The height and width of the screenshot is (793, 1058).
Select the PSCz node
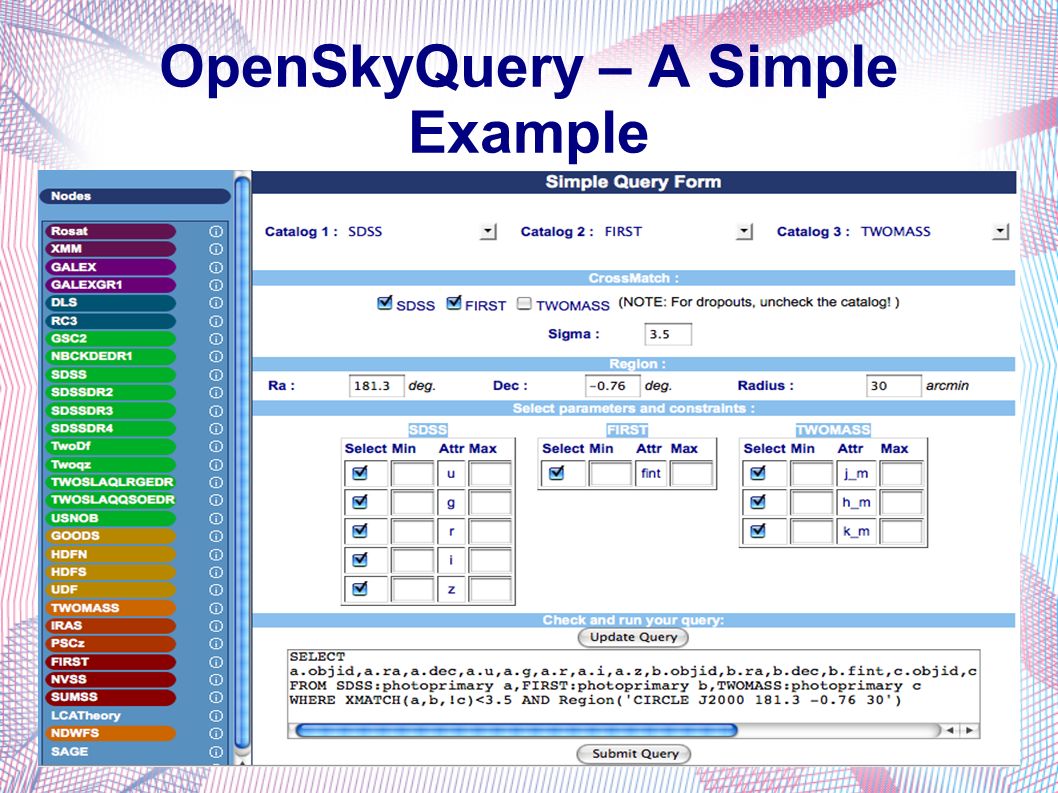pos(110,644)
